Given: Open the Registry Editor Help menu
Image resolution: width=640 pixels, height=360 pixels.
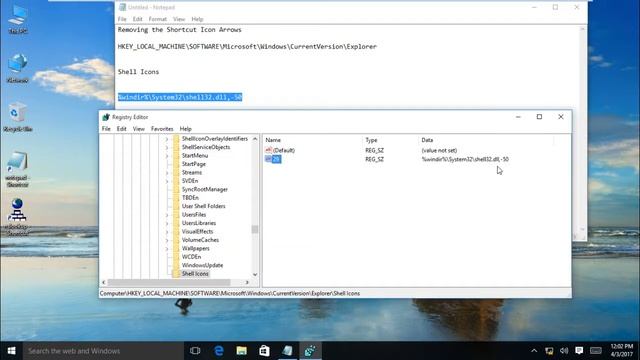Looking at the screenshot, I should tap(186, 129).
